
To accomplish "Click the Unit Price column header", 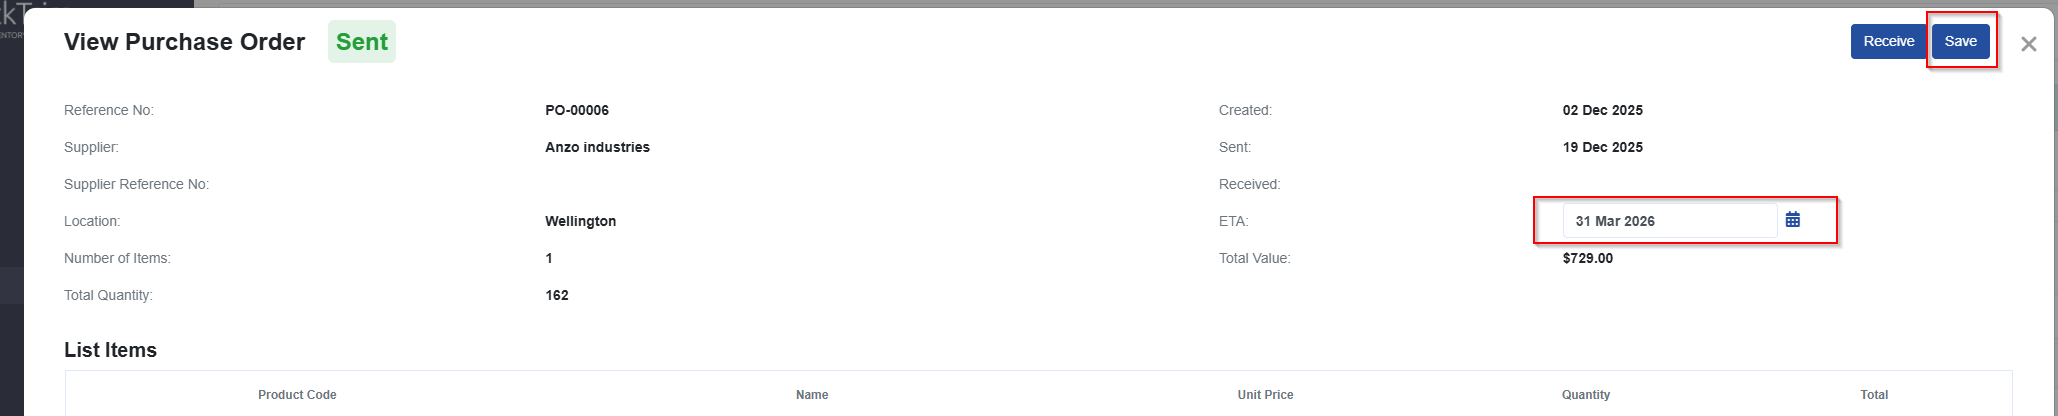I will [x=1265, y=395].
